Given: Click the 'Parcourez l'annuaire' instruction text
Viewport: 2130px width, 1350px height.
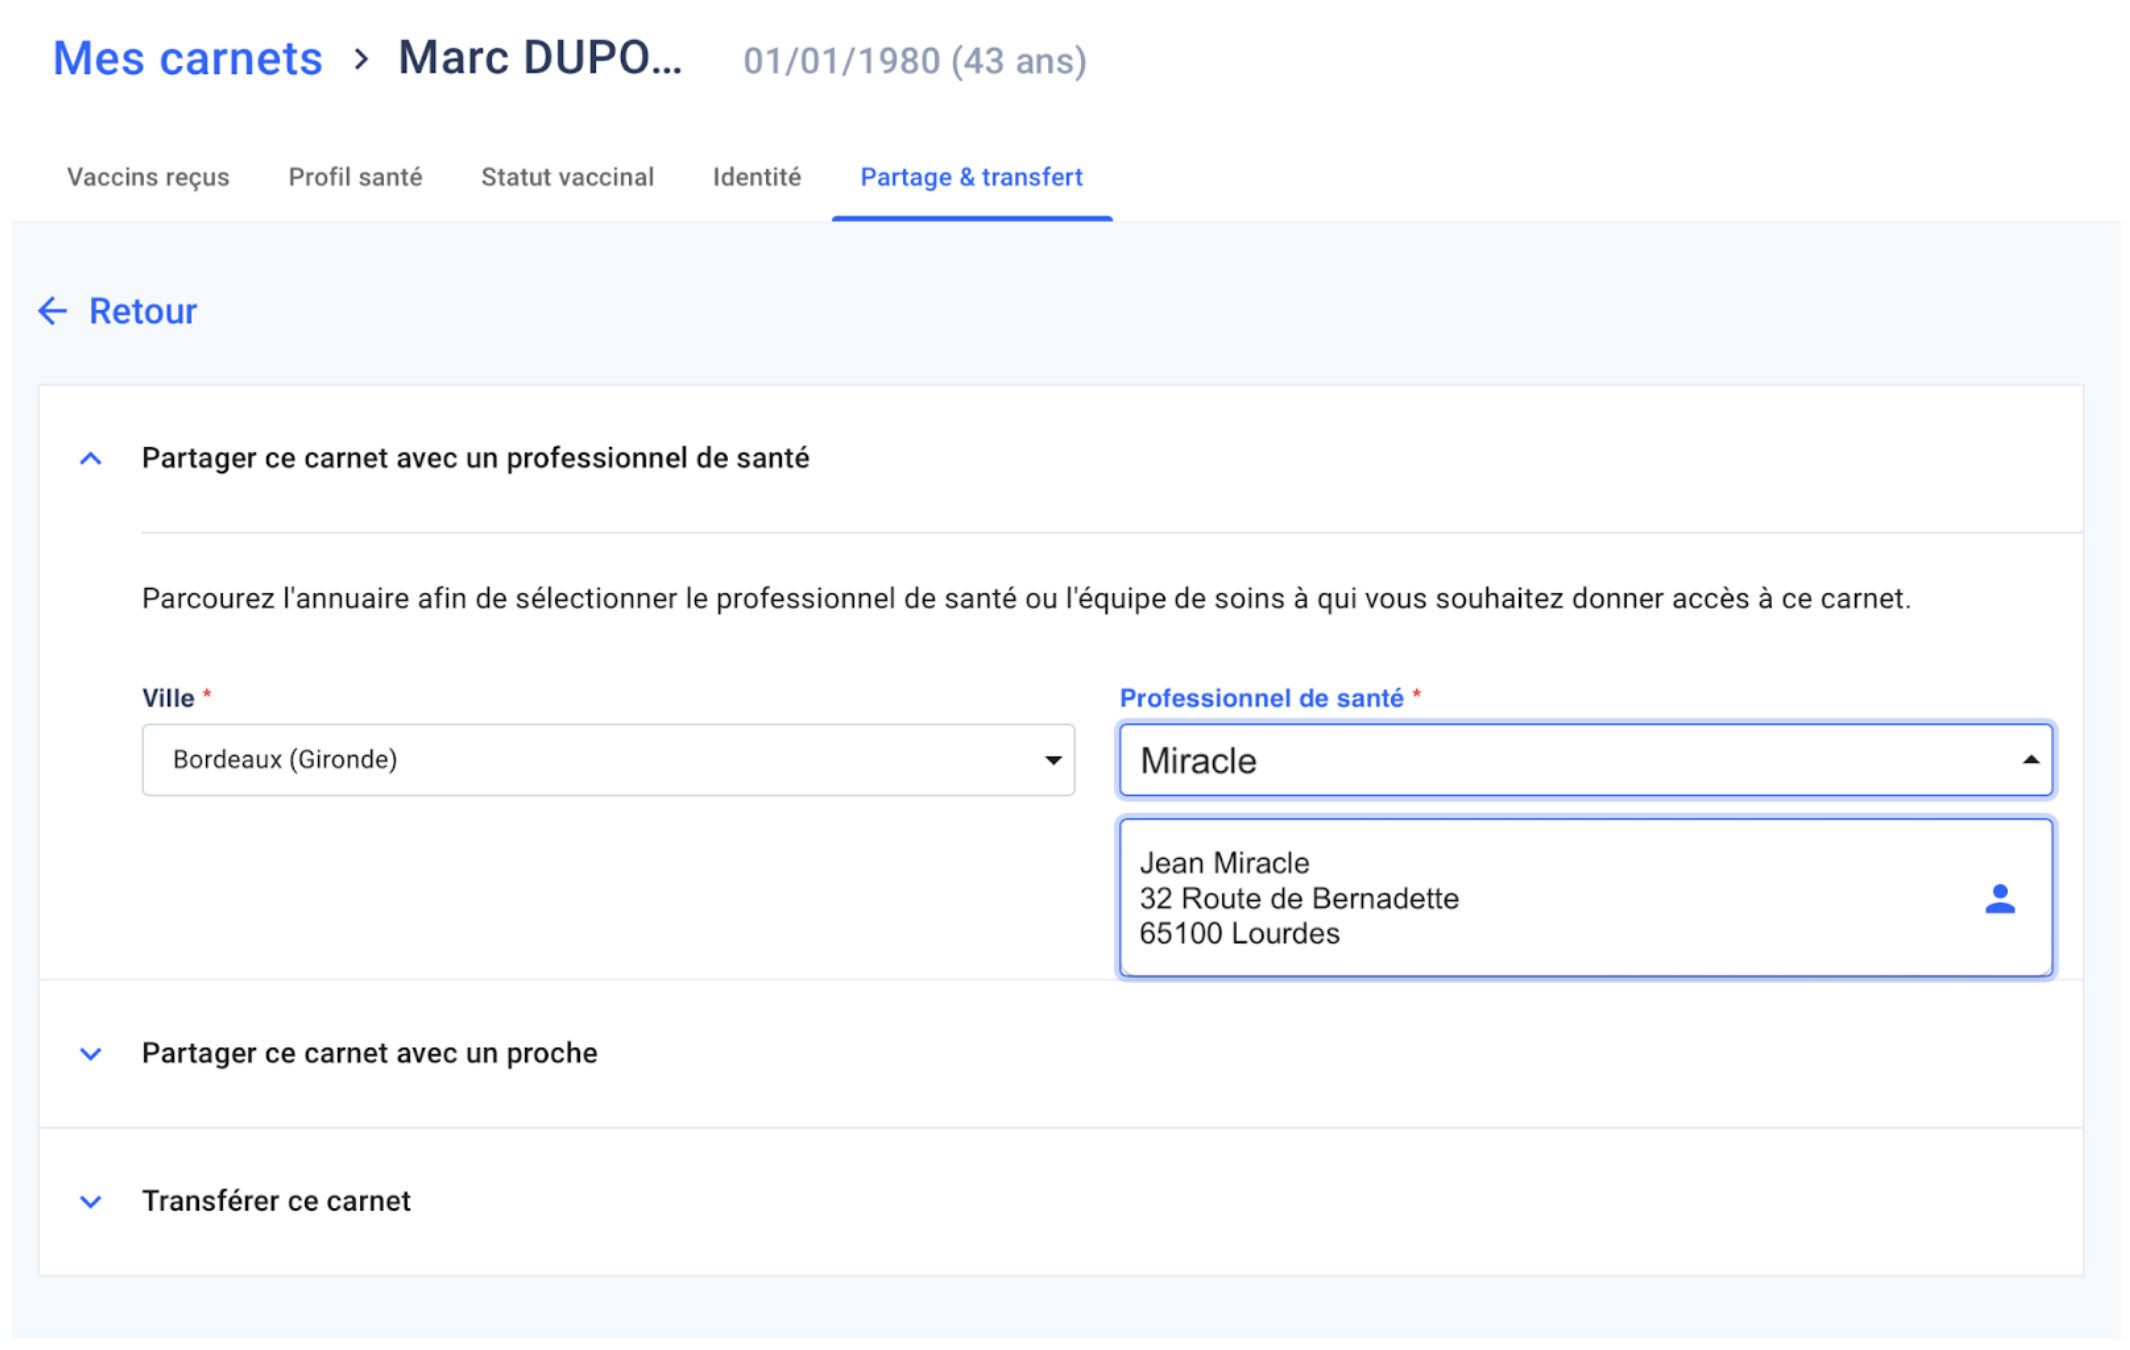Looking at the screenshot, I should point(1026,598).
